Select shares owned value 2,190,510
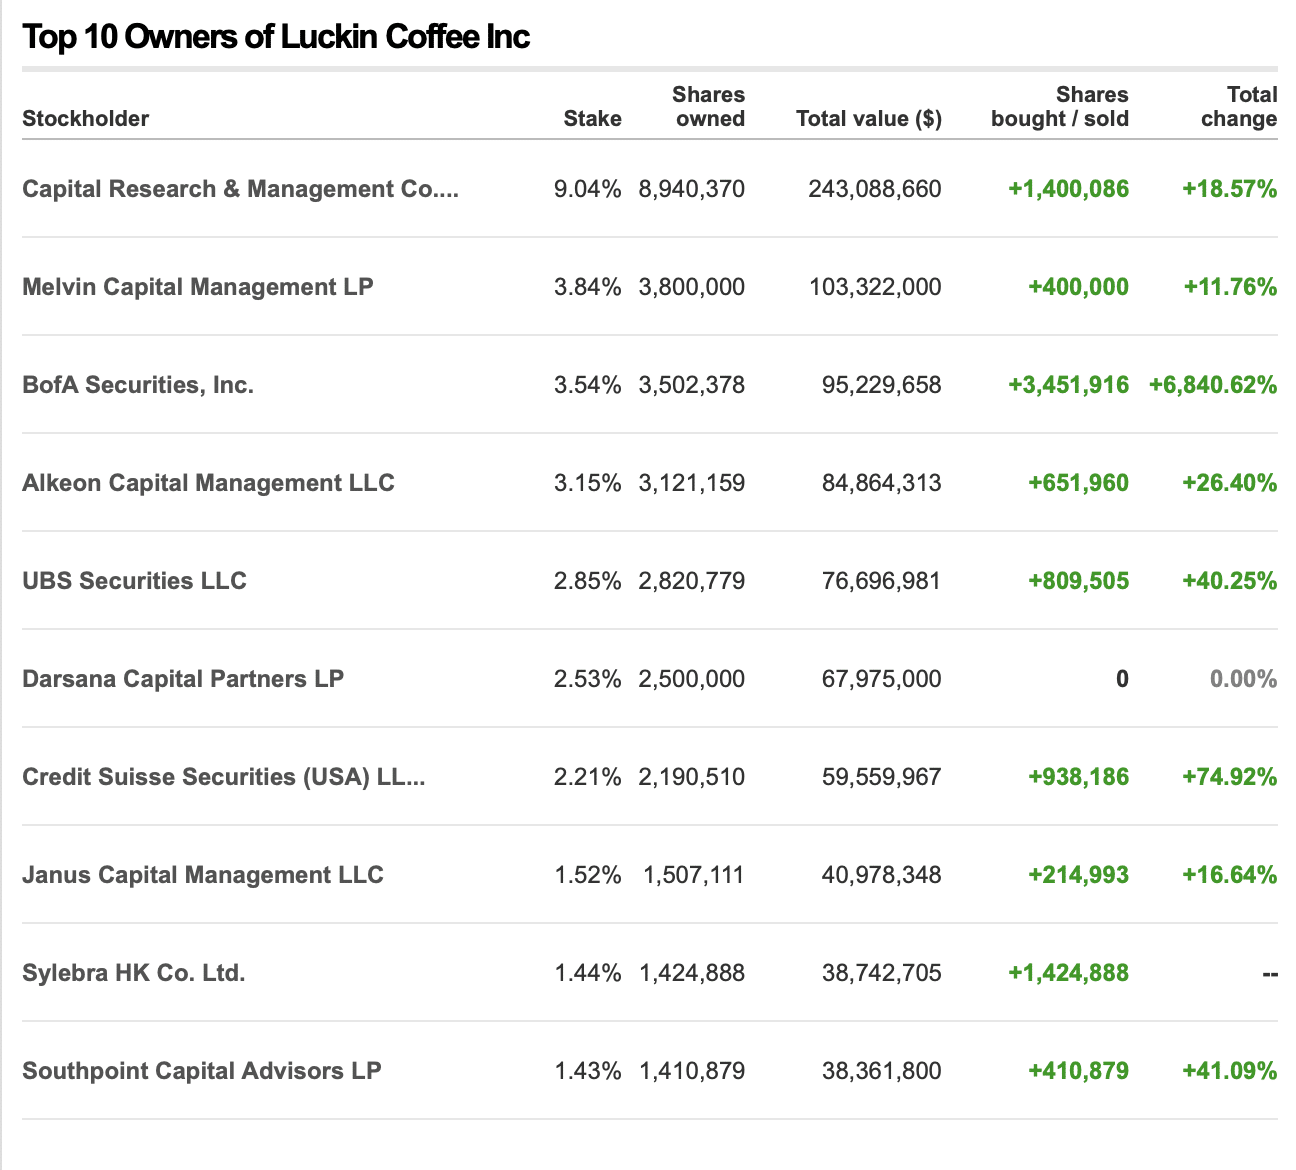The image size is (1296, 1170). tap(692, 777)
